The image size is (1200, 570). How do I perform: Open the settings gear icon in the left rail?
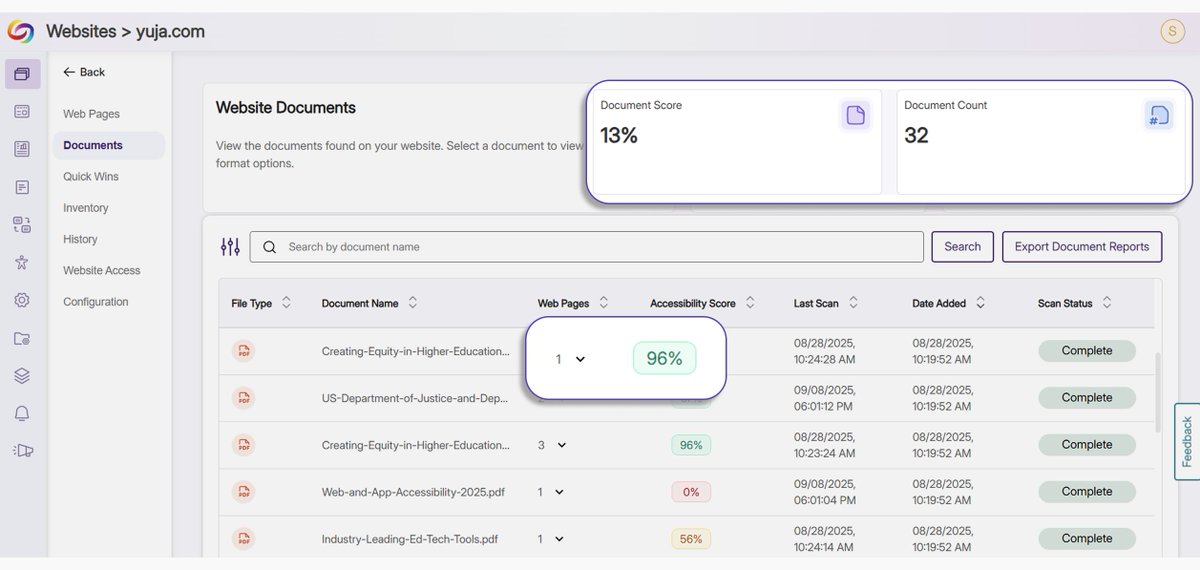point(22,300)
